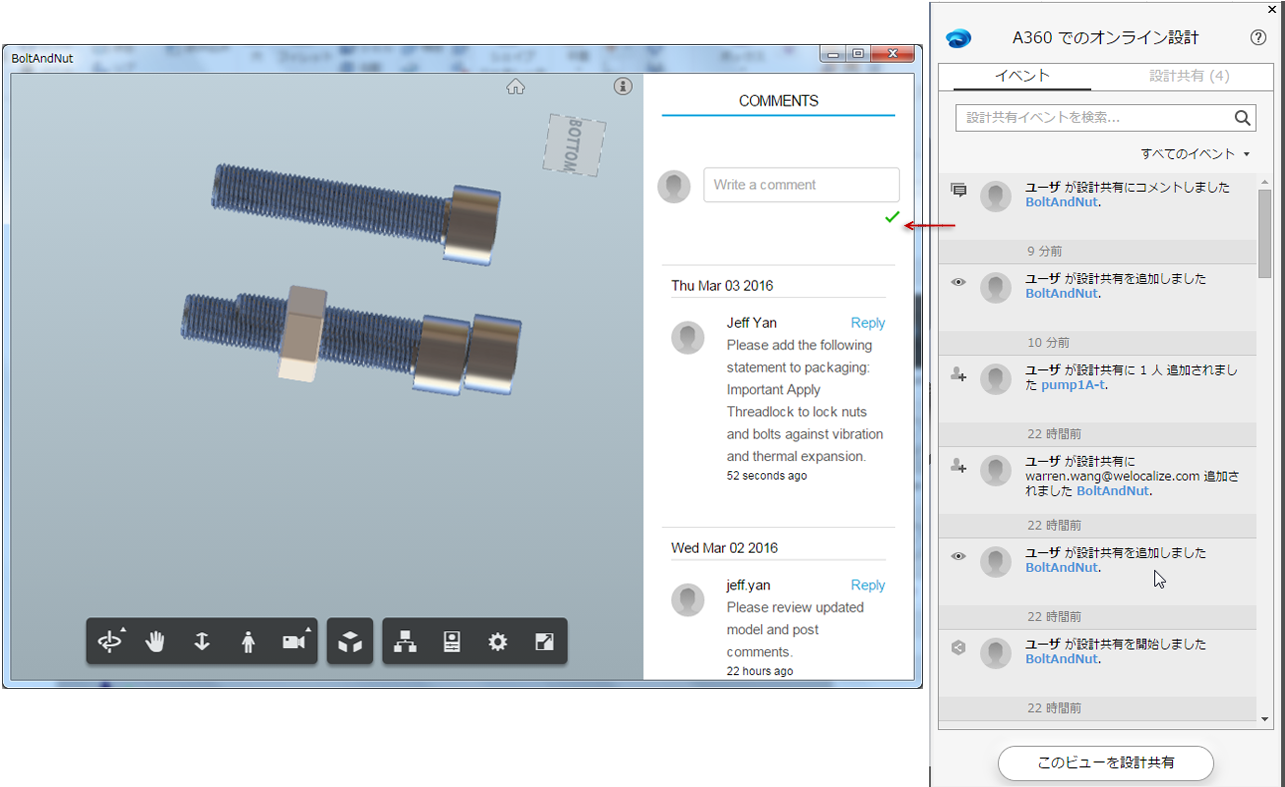Open the Model Browser hierarchy icon
The image size is (1285, 787).
point(405,642)
